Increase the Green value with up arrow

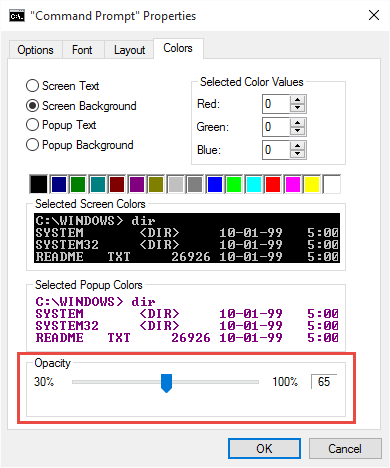click(x=298, y=123)
